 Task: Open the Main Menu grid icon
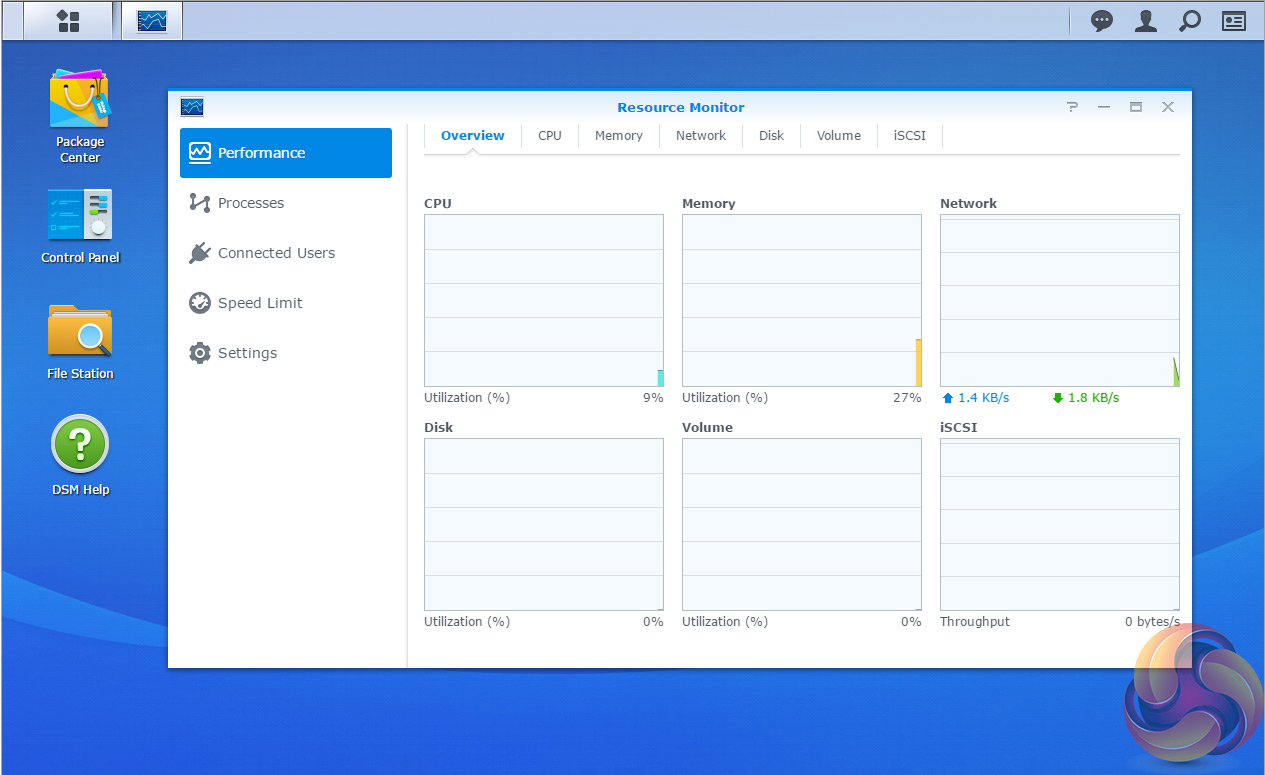(68, 21)
